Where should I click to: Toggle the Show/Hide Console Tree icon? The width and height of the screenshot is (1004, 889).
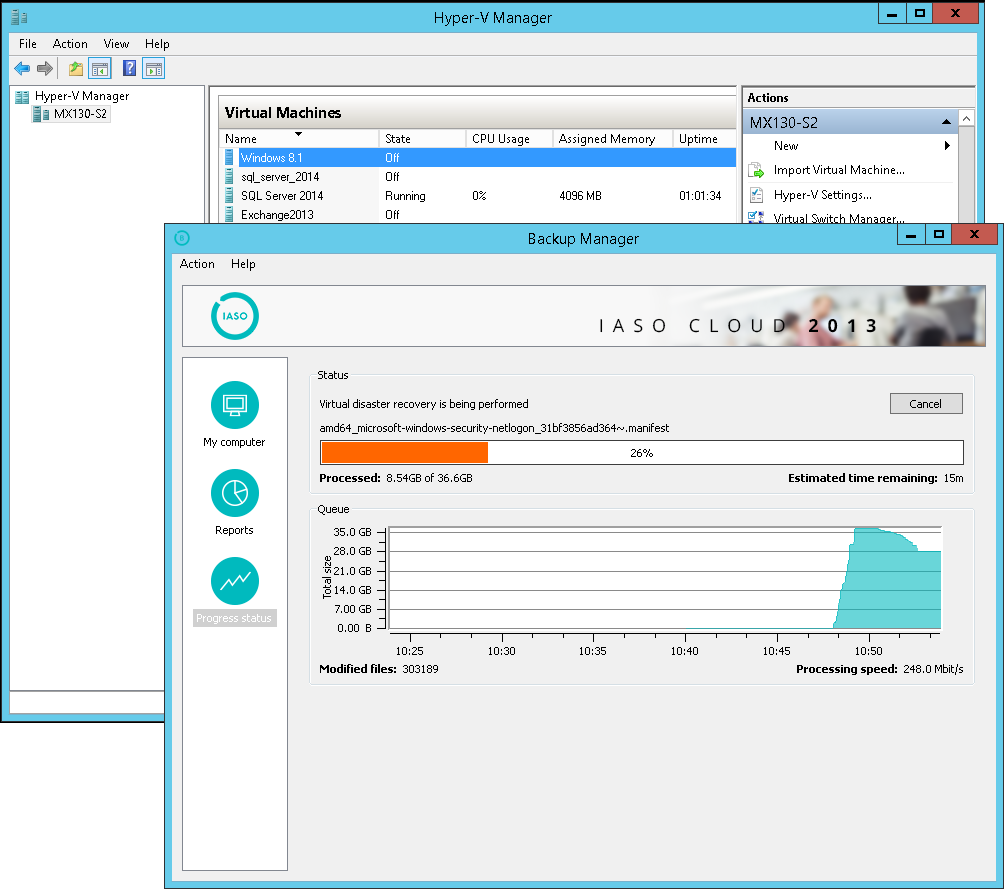coord(100,69)
